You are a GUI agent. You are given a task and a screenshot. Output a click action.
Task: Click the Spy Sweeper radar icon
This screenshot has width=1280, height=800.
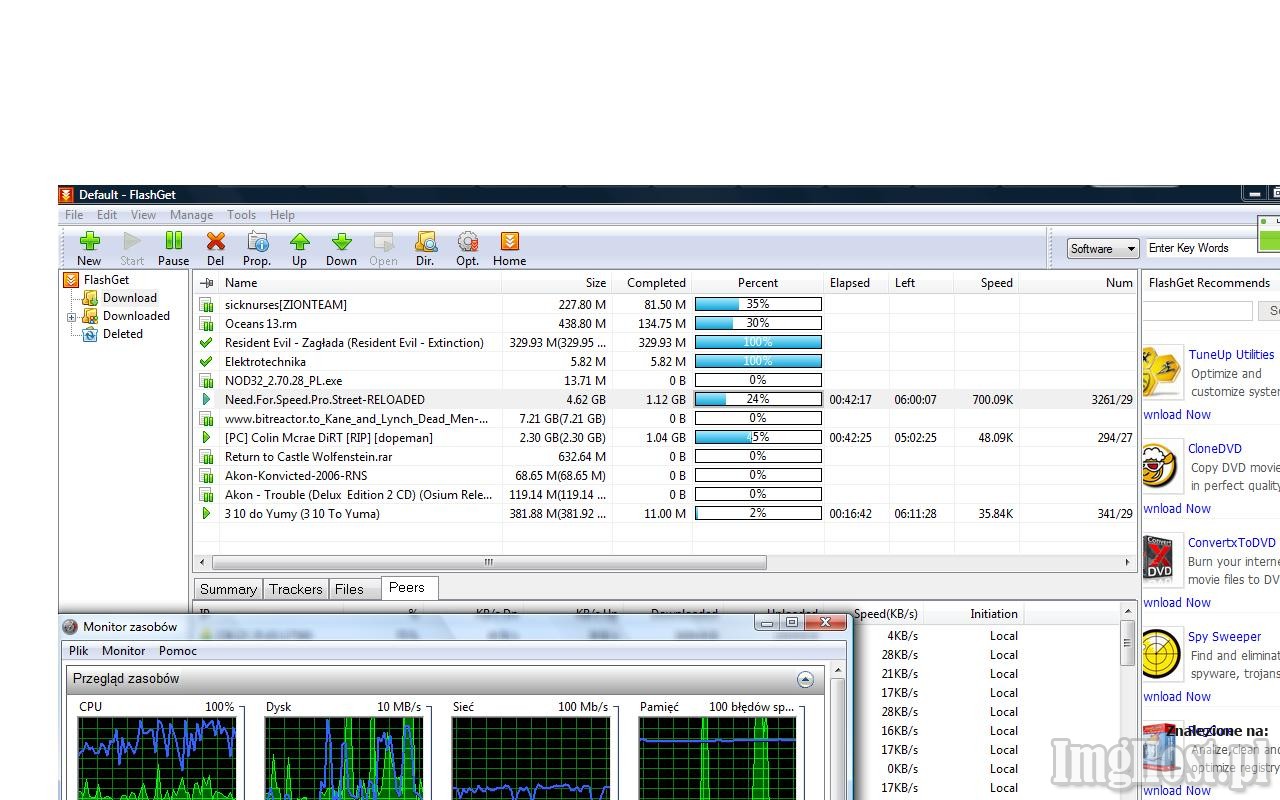(1161, 655)
